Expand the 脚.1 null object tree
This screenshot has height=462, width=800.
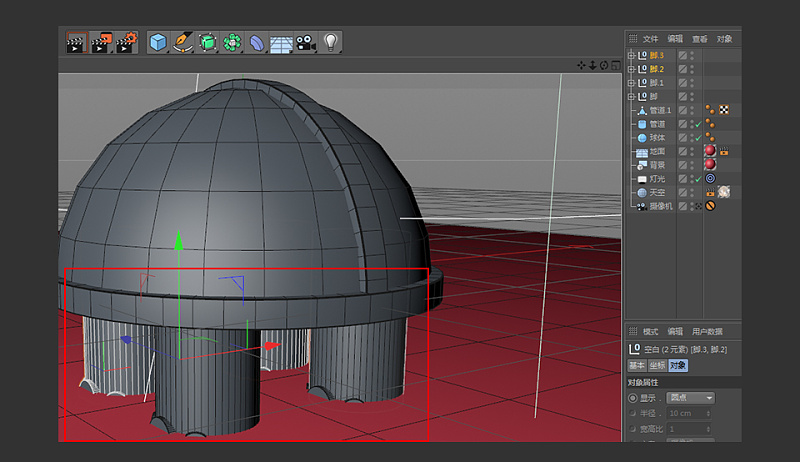point(631,83)
